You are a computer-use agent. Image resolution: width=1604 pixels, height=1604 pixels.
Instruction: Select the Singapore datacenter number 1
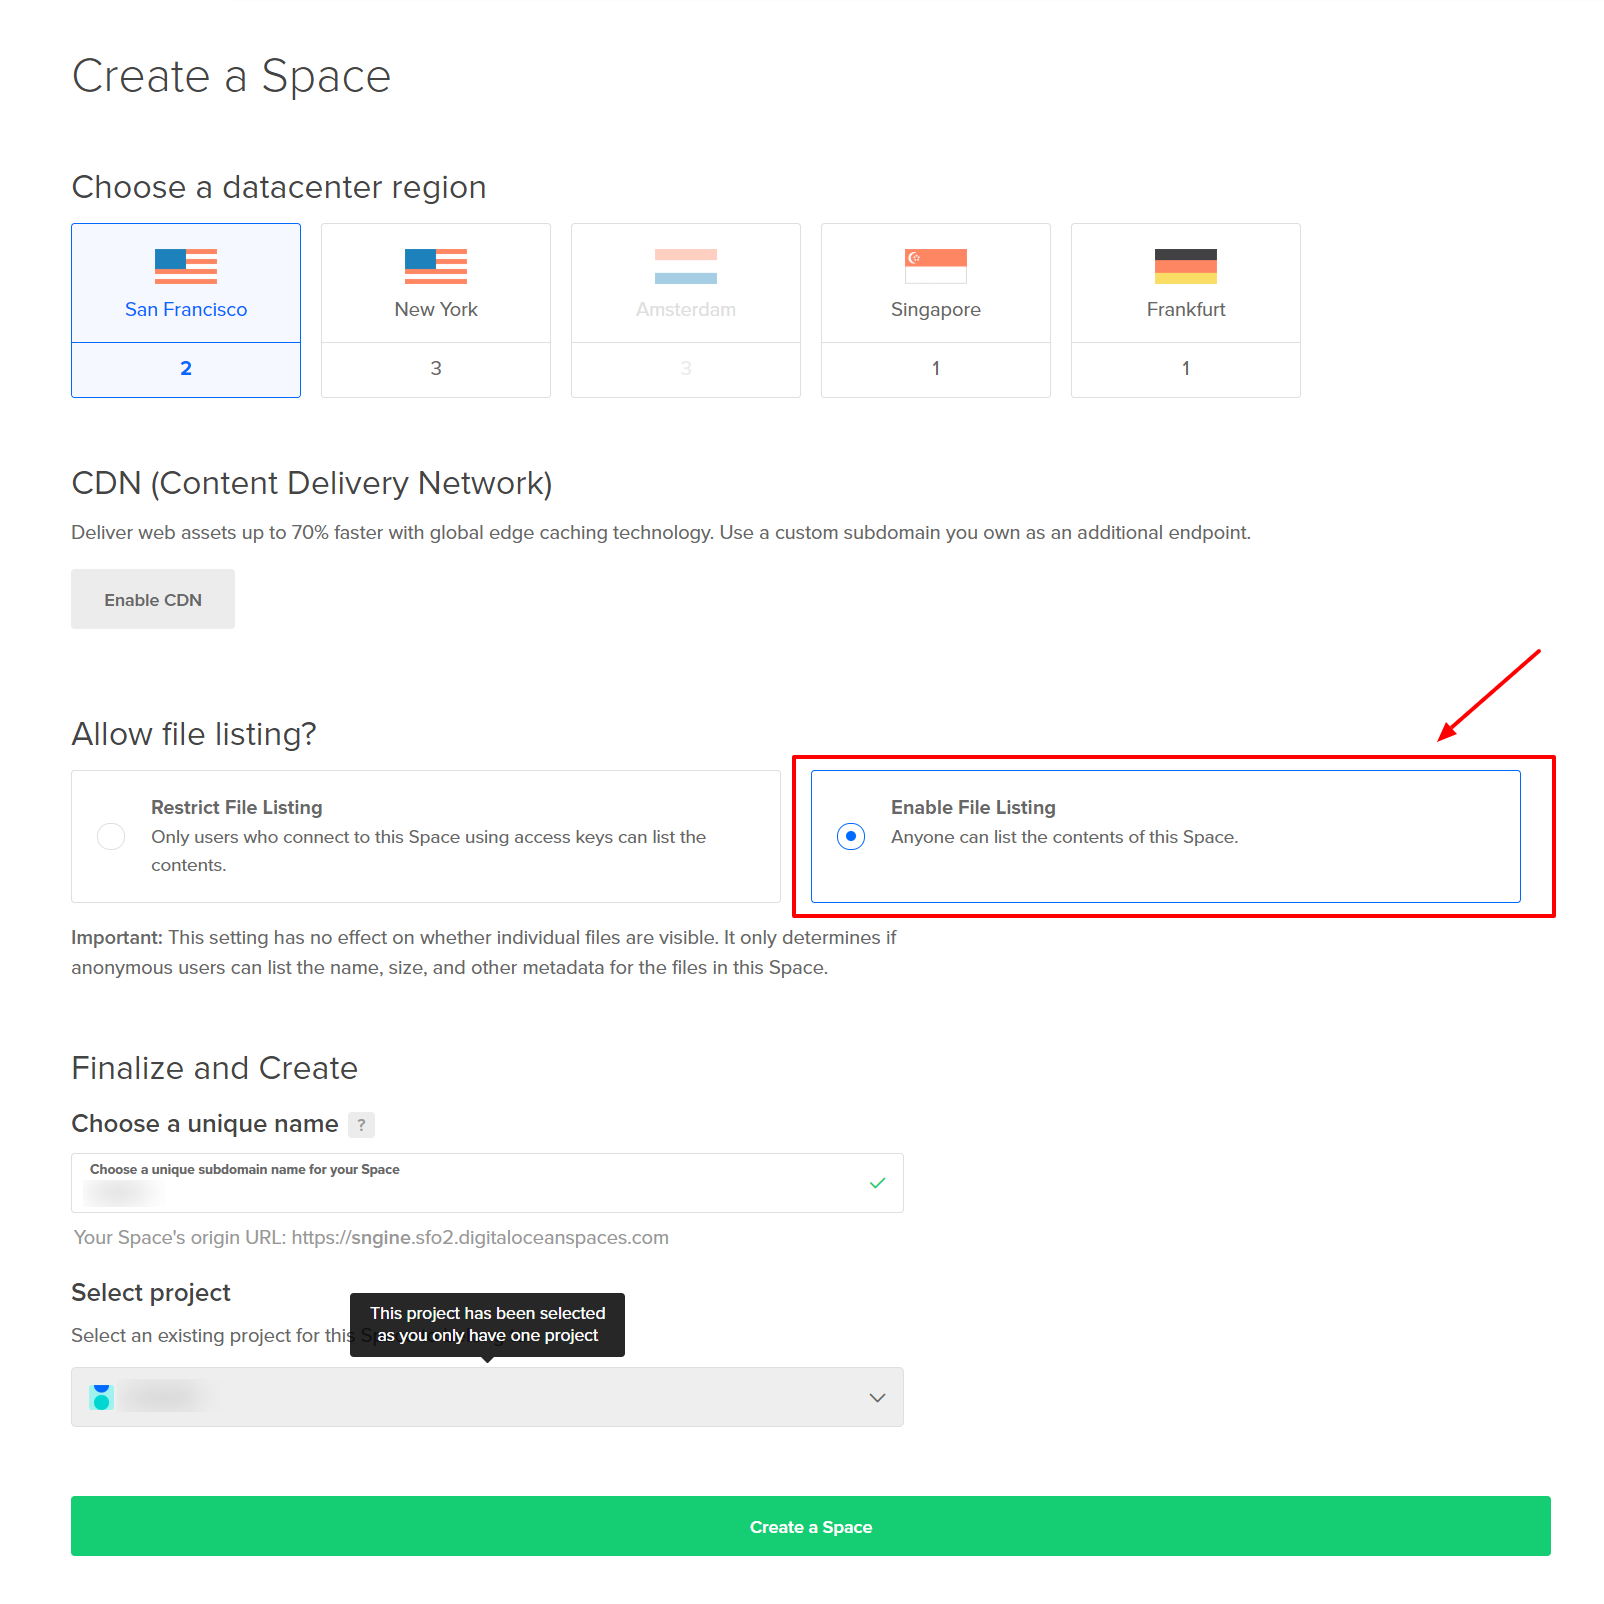[936, 369]
